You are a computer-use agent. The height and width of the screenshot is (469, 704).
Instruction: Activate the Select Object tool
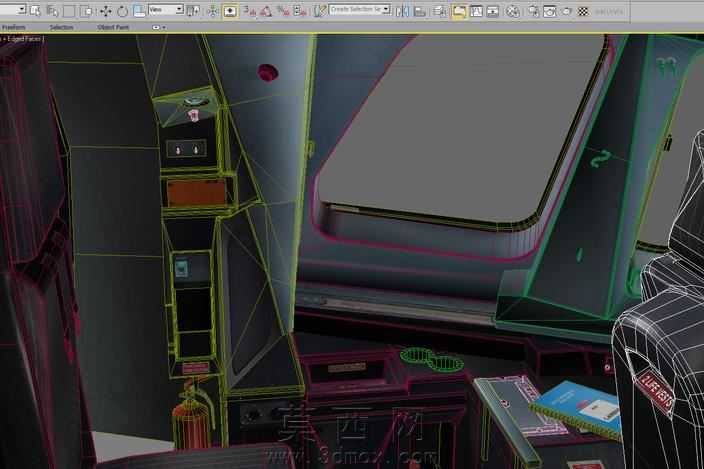(x=35, y=11)
